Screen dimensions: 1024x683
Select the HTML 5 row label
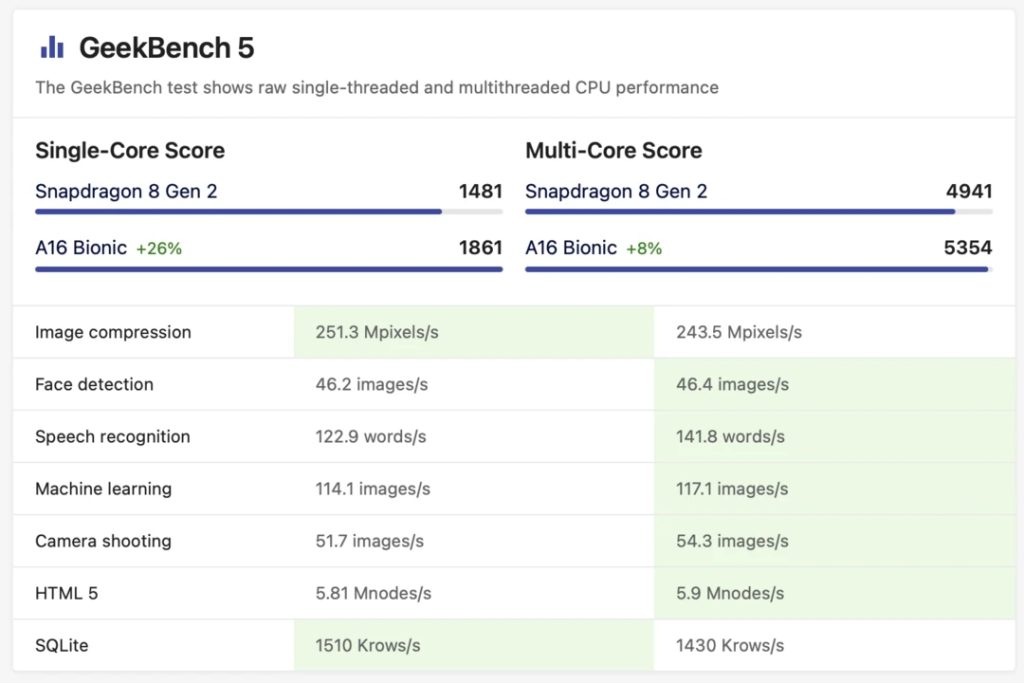click(x=66, y=593)
